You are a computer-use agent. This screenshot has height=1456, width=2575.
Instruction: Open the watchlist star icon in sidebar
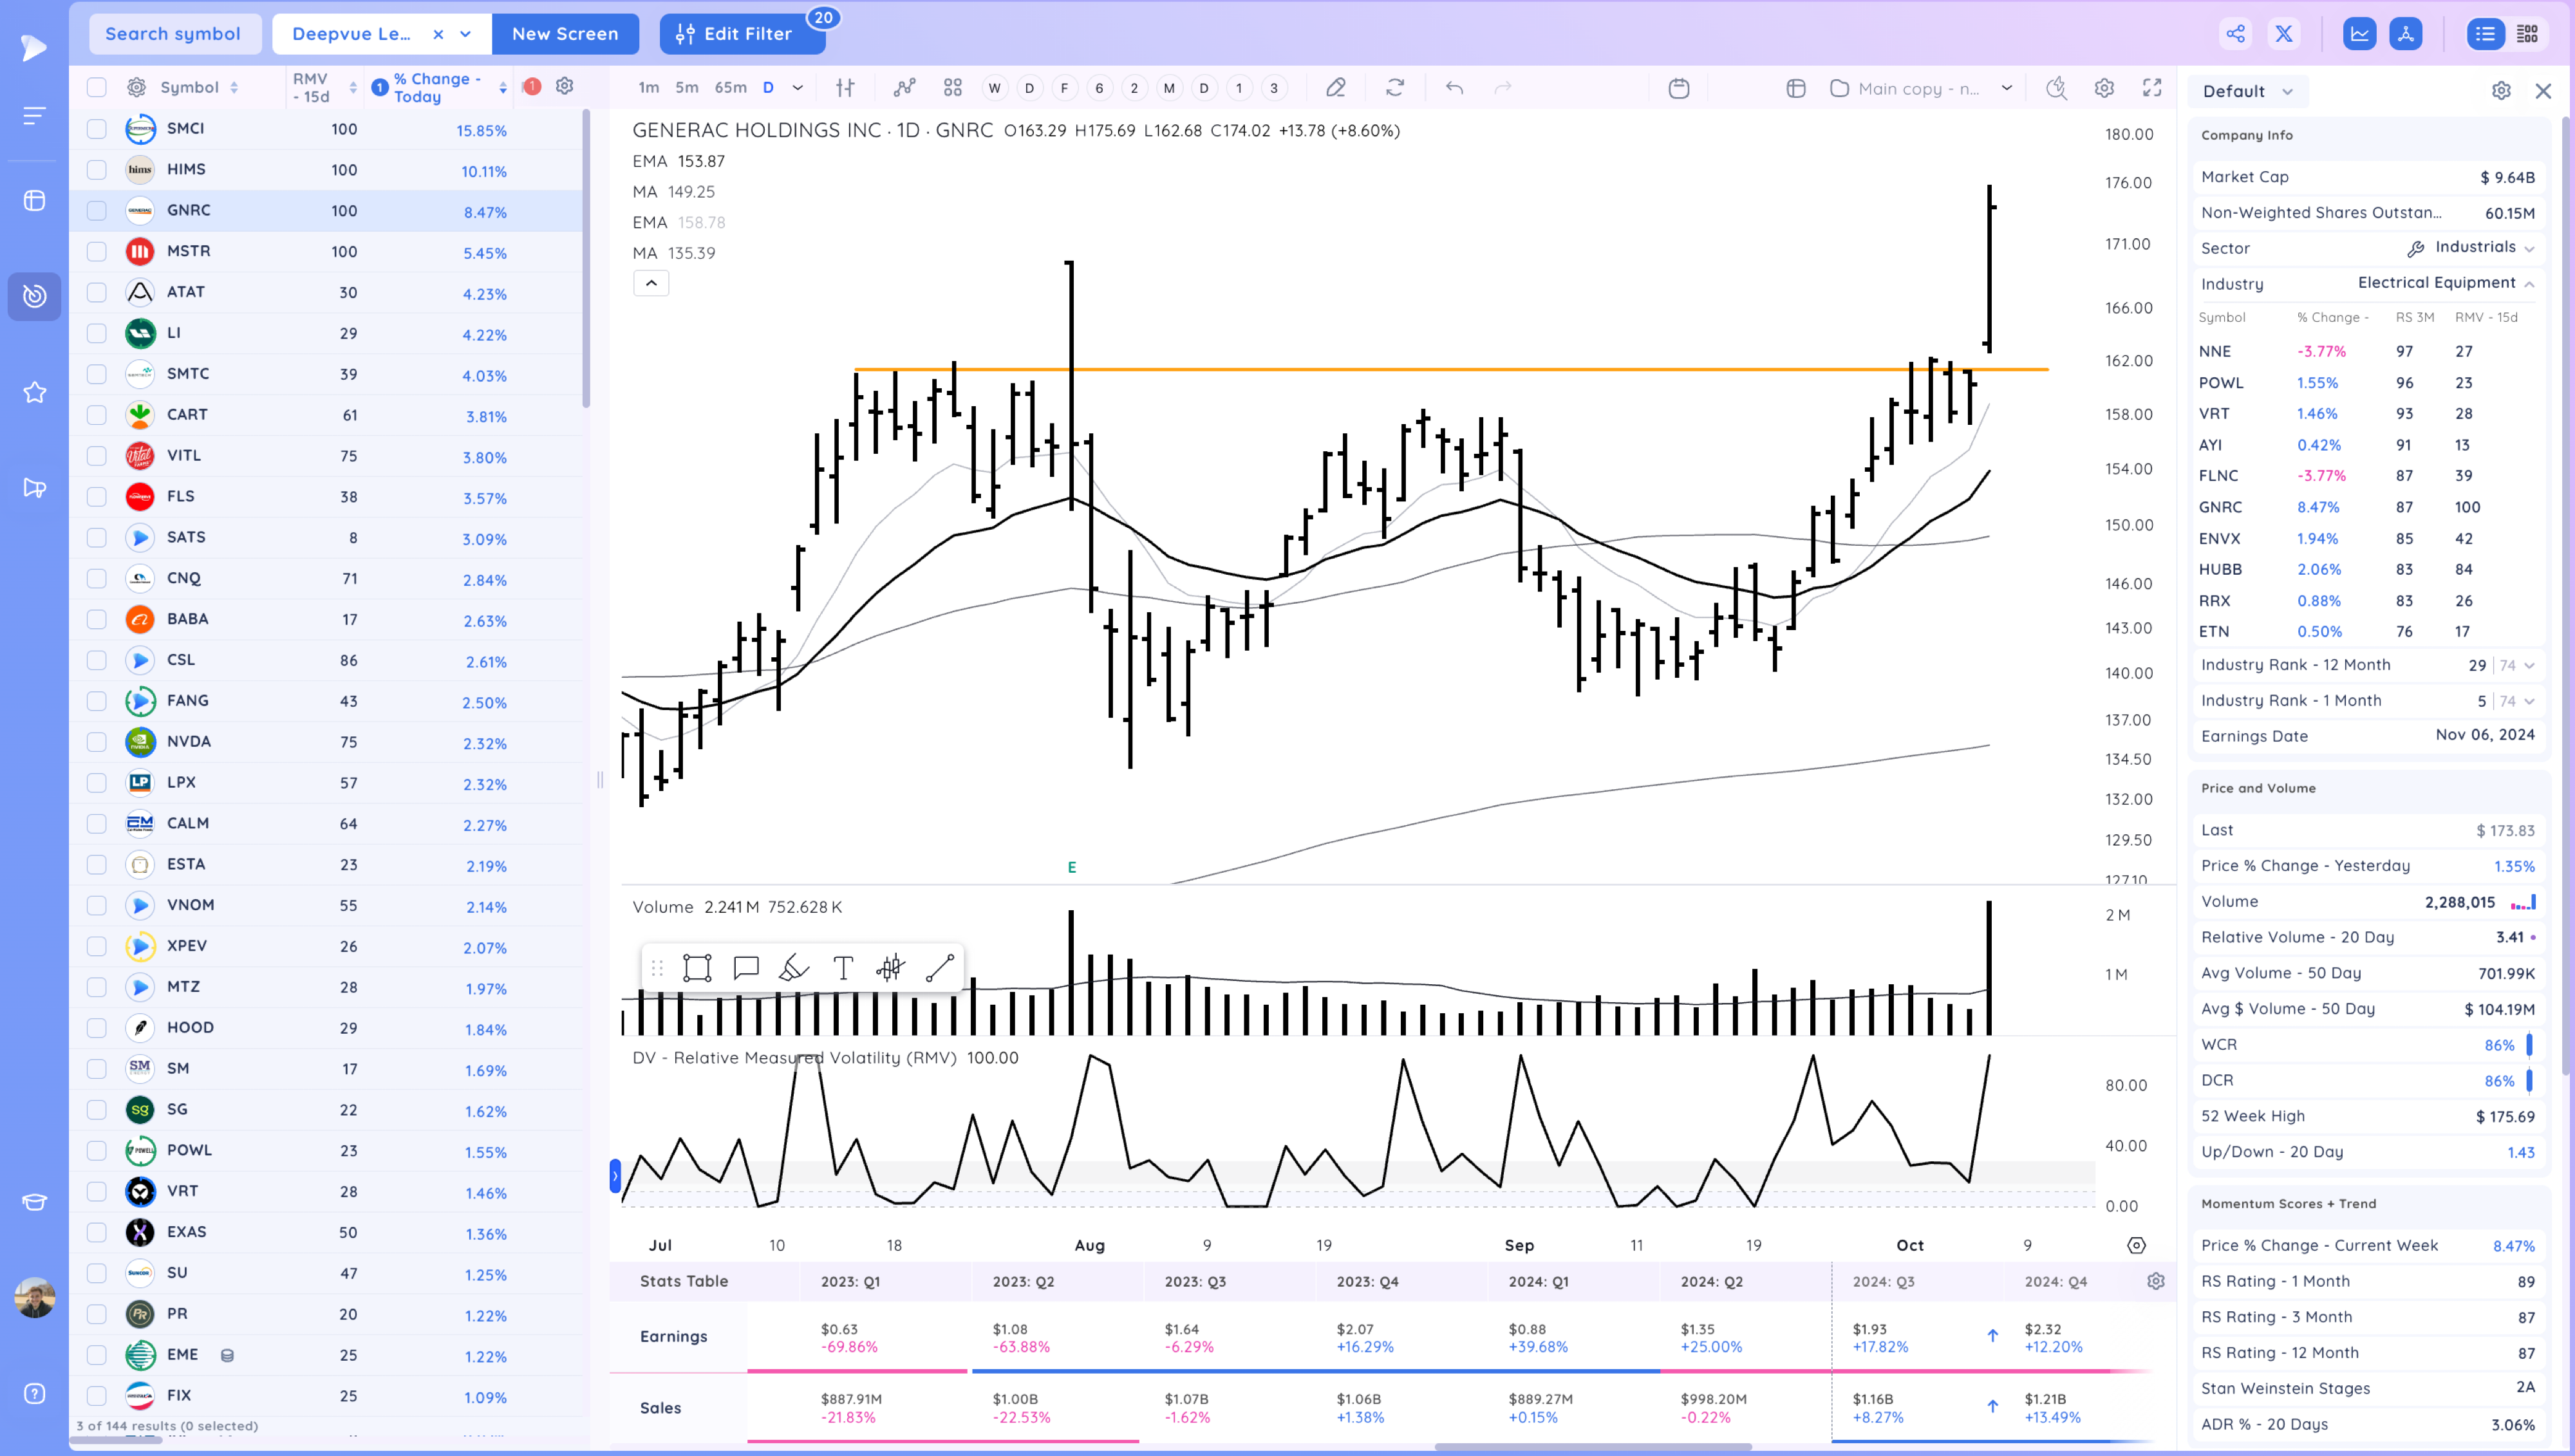coord(34,392)
